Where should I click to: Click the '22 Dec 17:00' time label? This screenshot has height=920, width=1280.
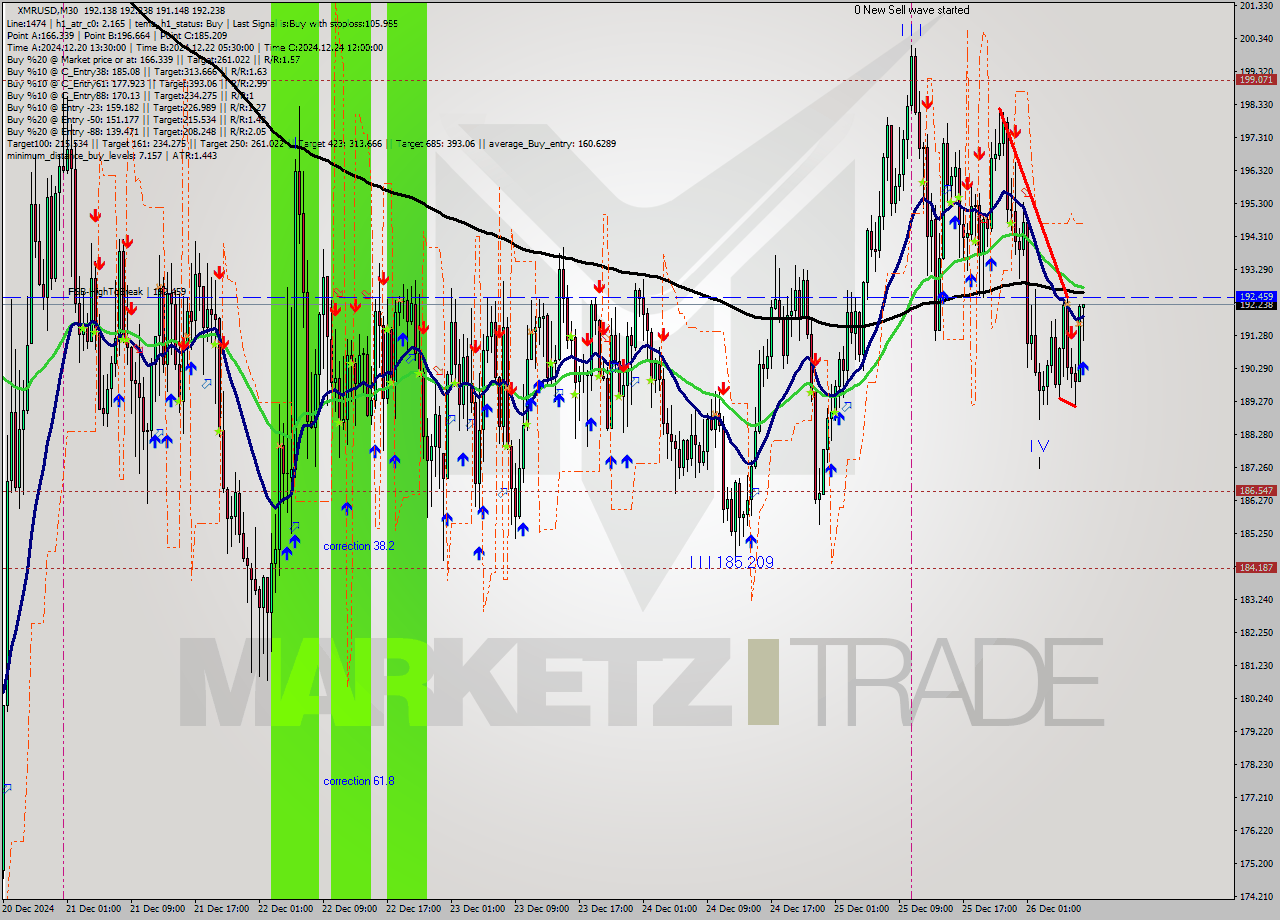[x=413, y=909]
